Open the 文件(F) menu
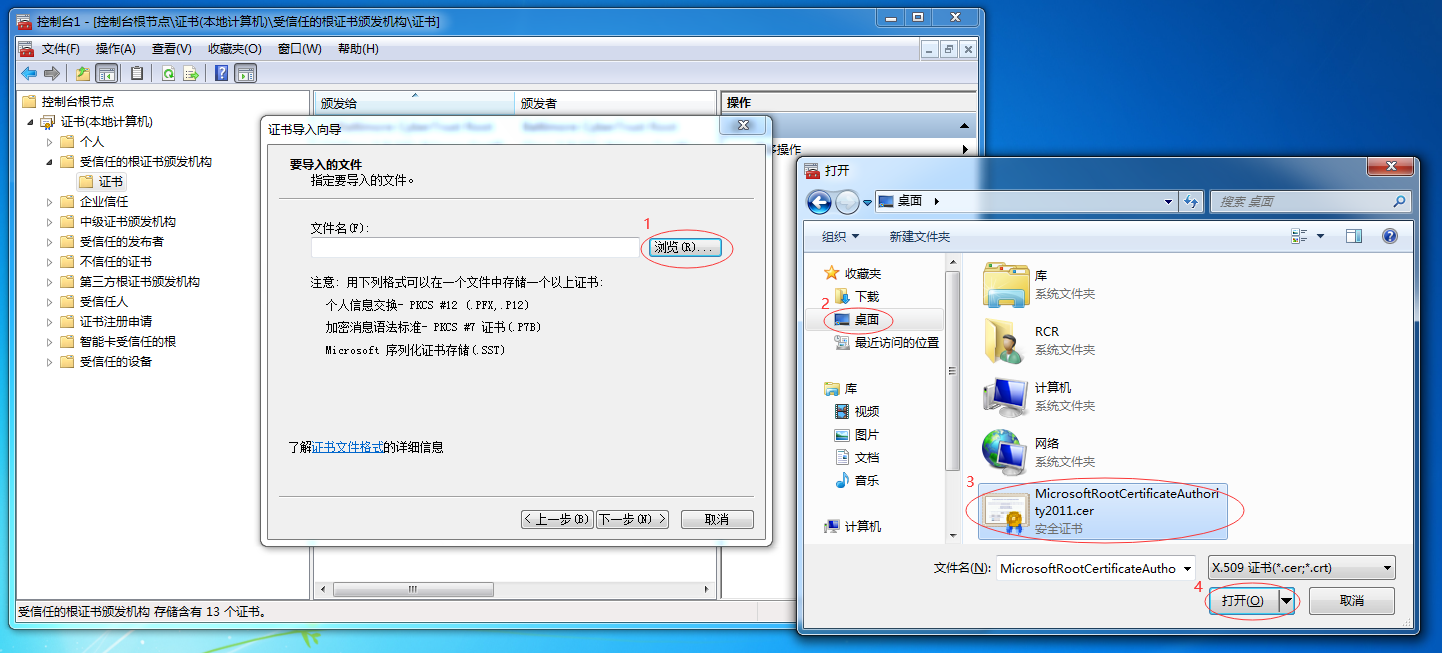Screen dimensions: 1442x653 60,48
